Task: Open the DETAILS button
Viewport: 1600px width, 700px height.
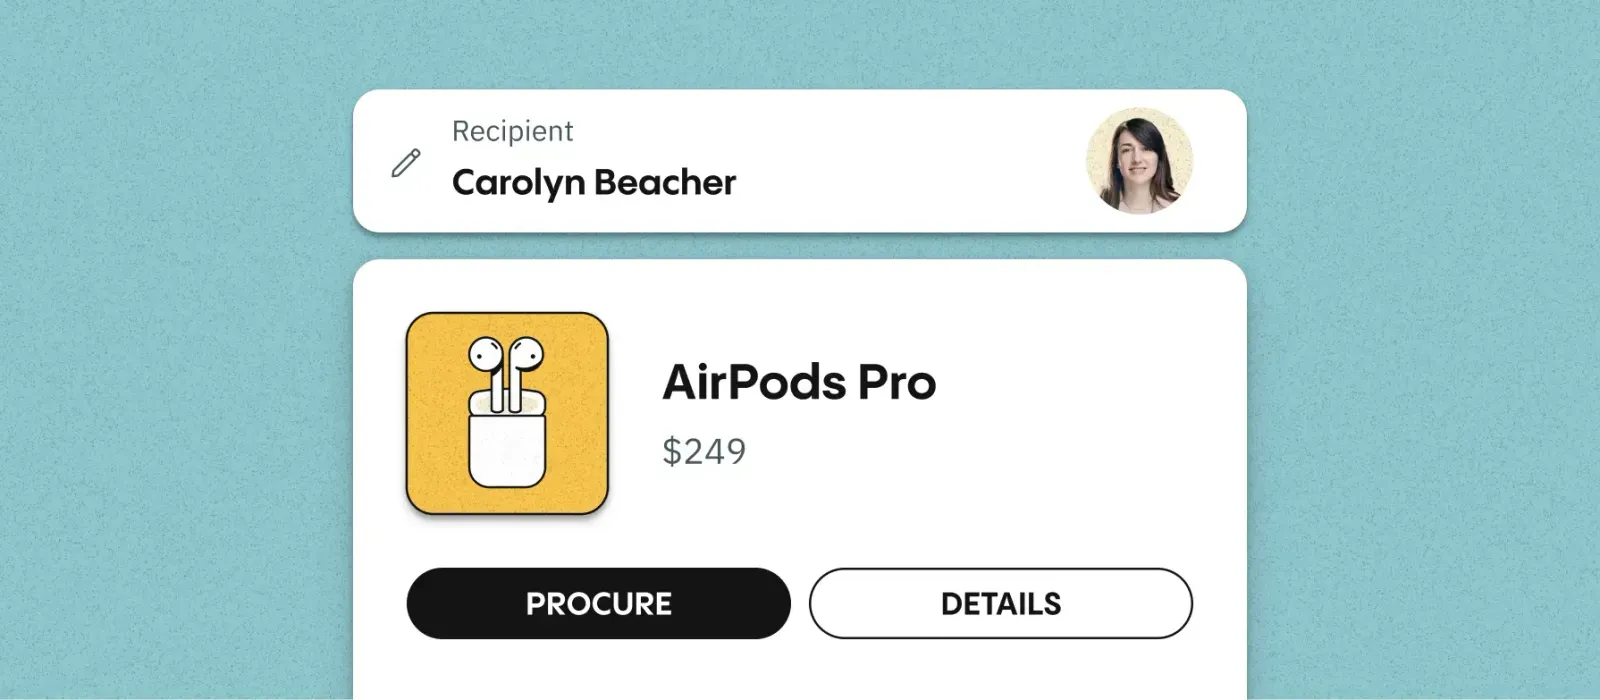Action: (x=1000, y=603)
